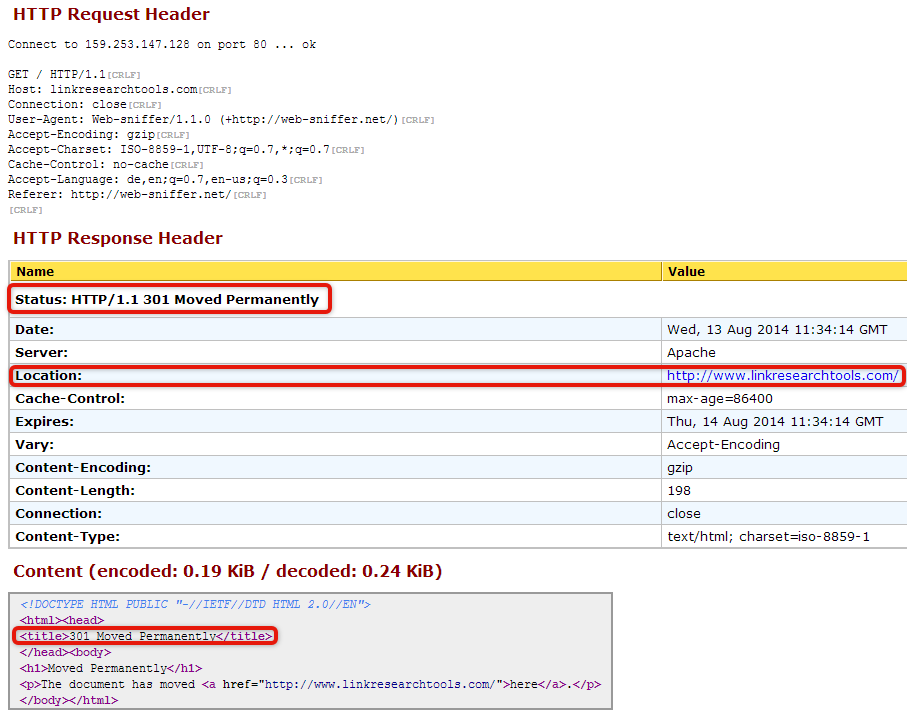Select the 'Expires:' header name cell
Screen dimensions: 907x718
335,421
